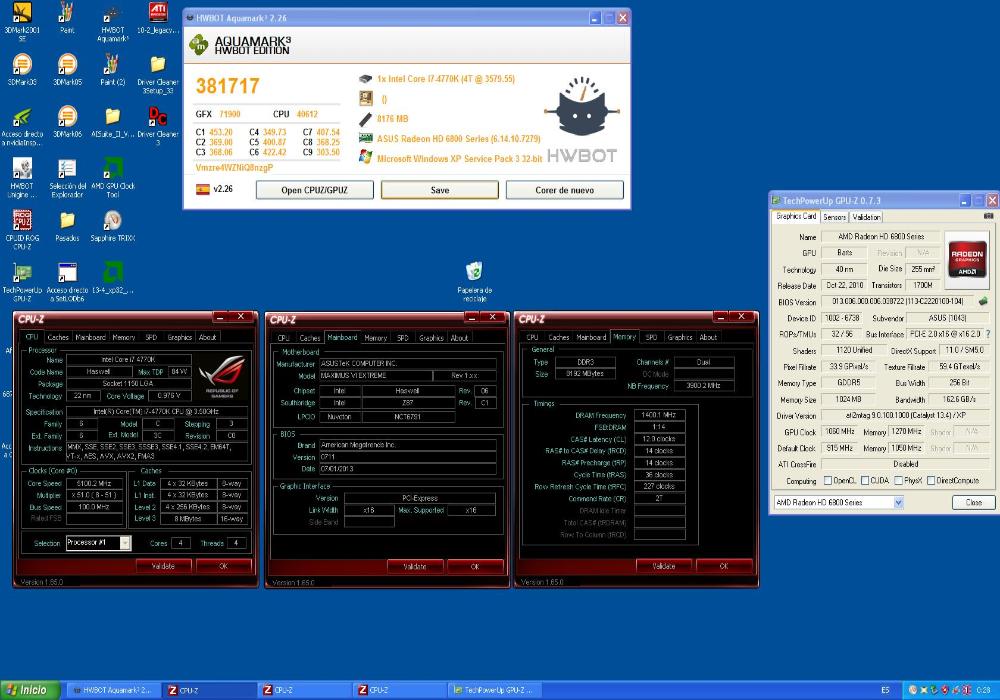Click OK in the Memory tab CPU-Z window
The height and width of the screenshot is (700, 1000).
click(x=723, y=566)
